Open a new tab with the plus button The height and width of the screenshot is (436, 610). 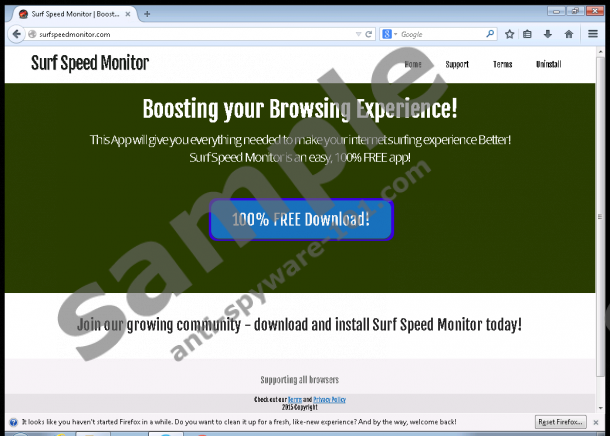[x=148, y=14]
